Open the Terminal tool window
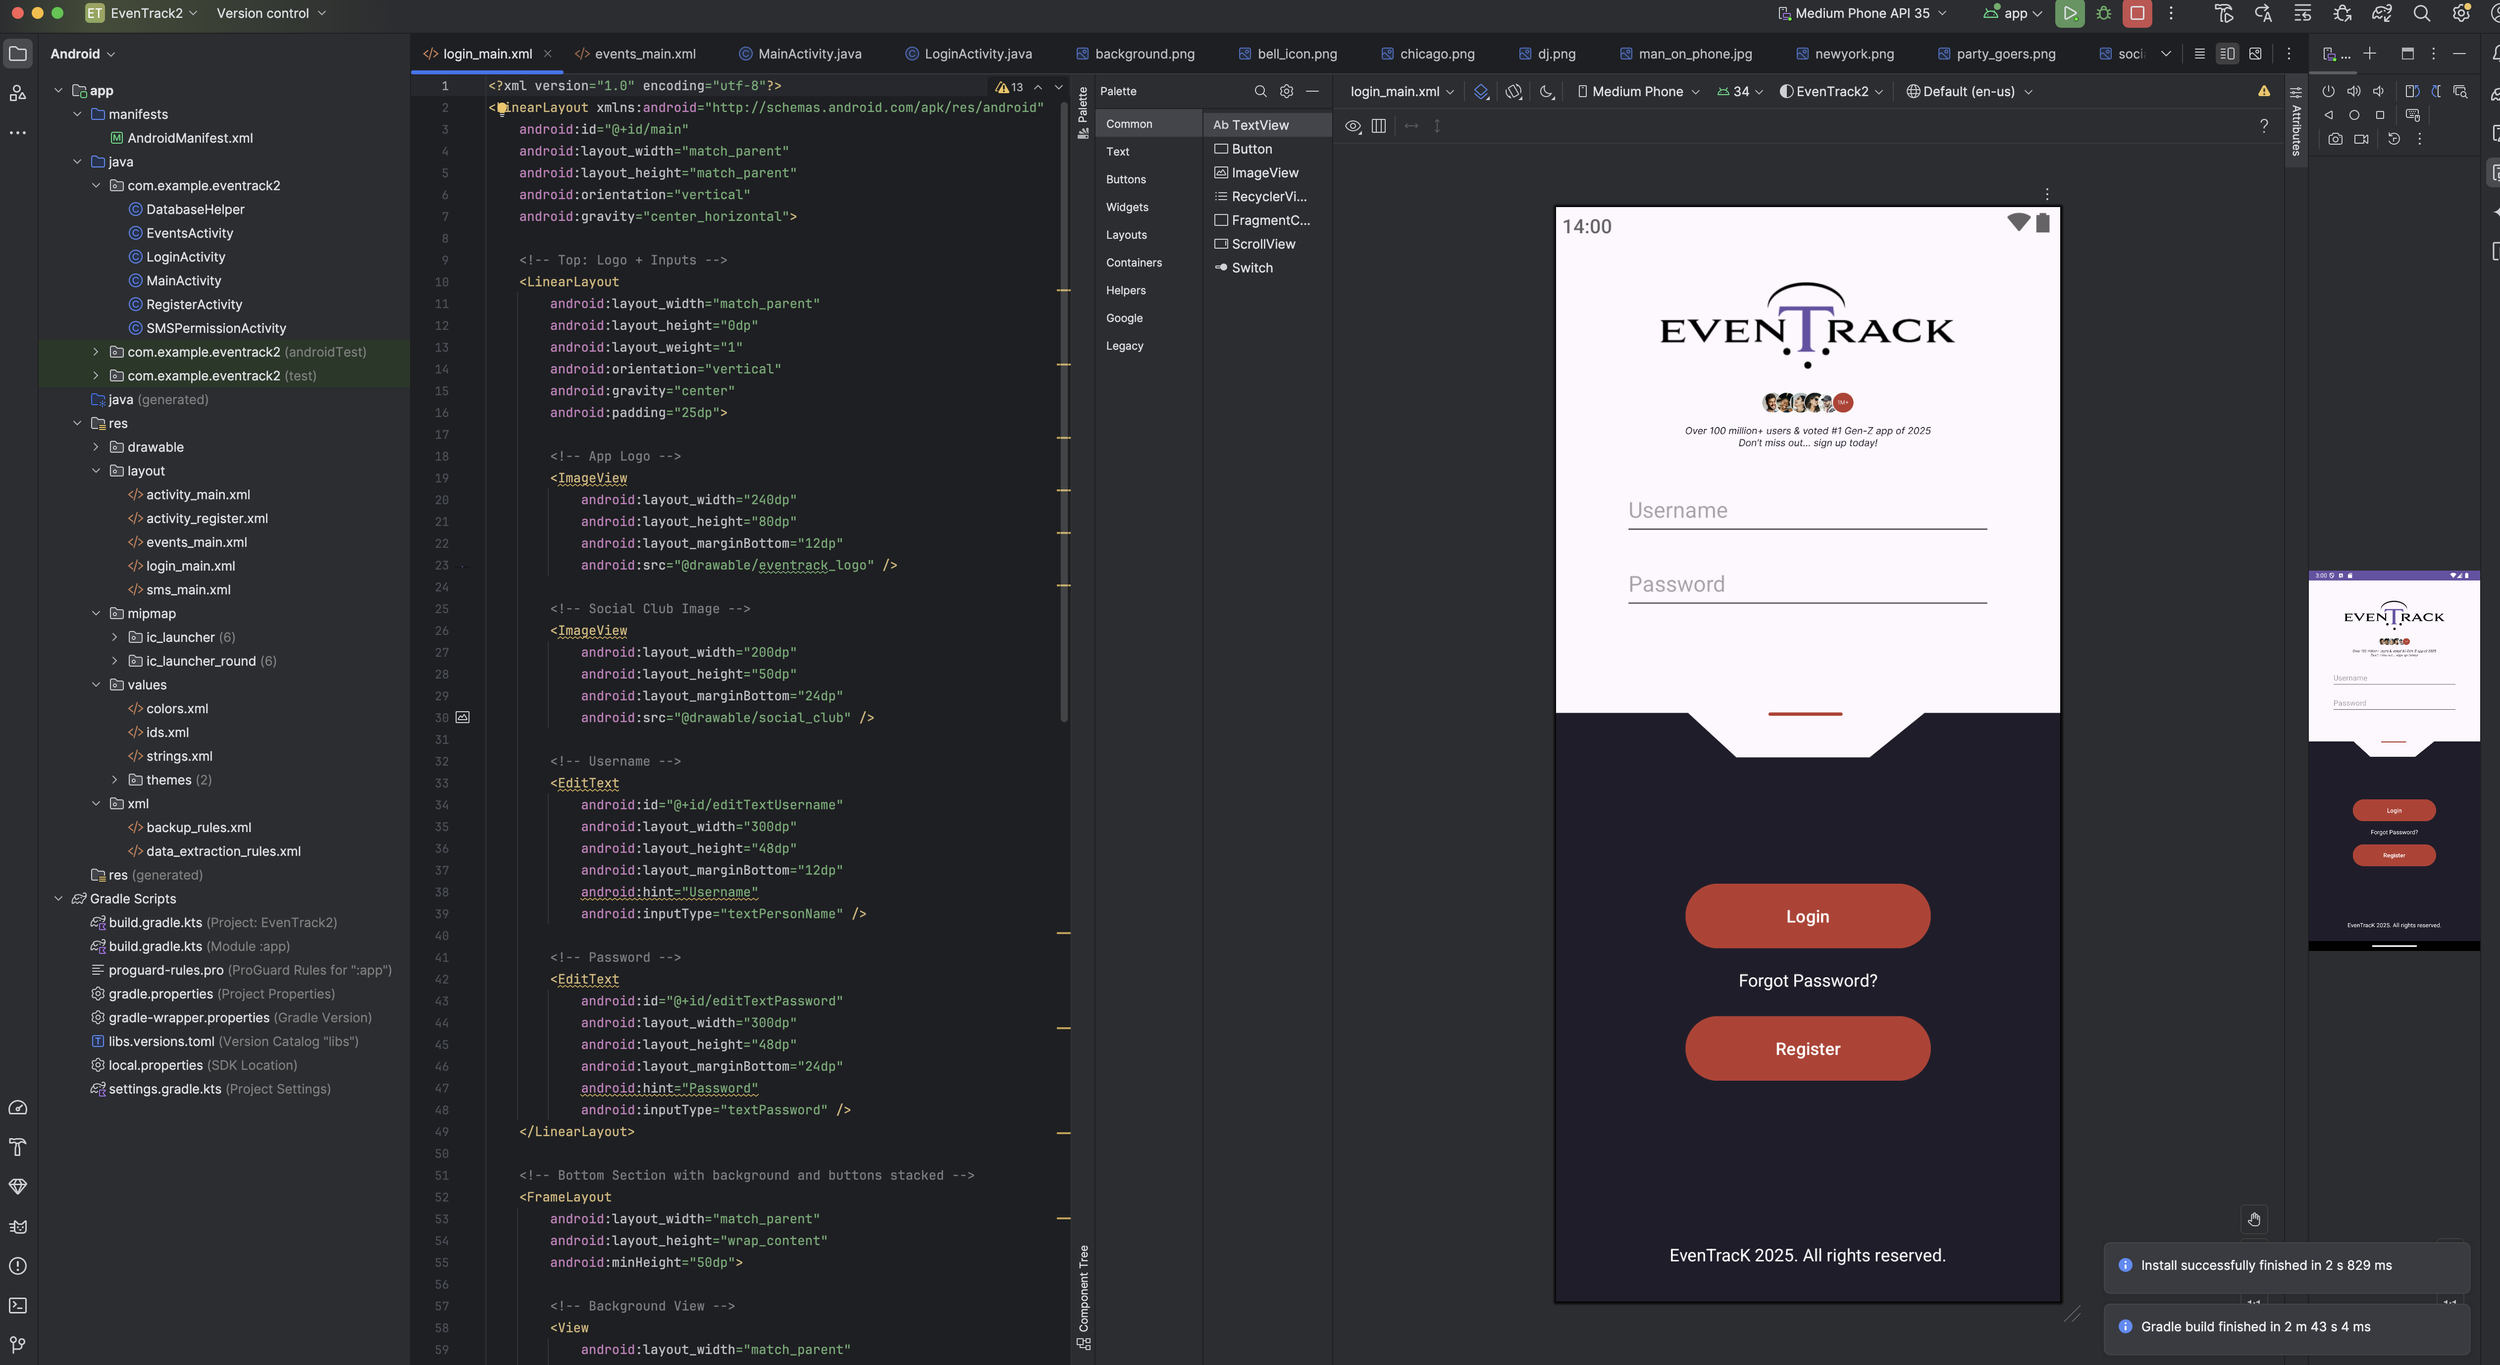The image size is (2500, 1365). tap(18, 1305)
